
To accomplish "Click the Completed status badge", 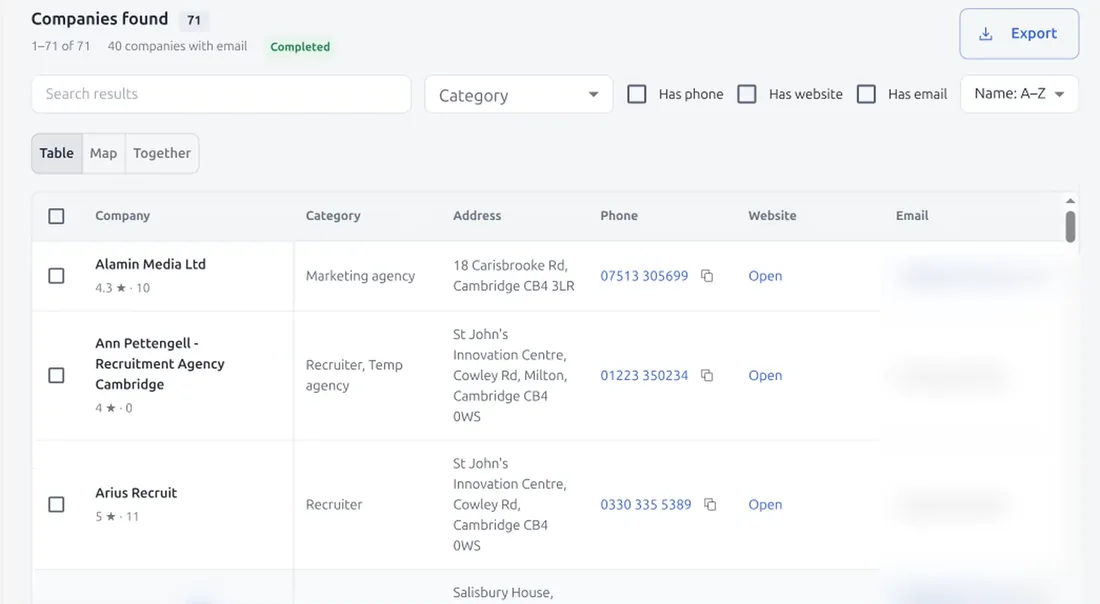I will click(x=300, y=46).
